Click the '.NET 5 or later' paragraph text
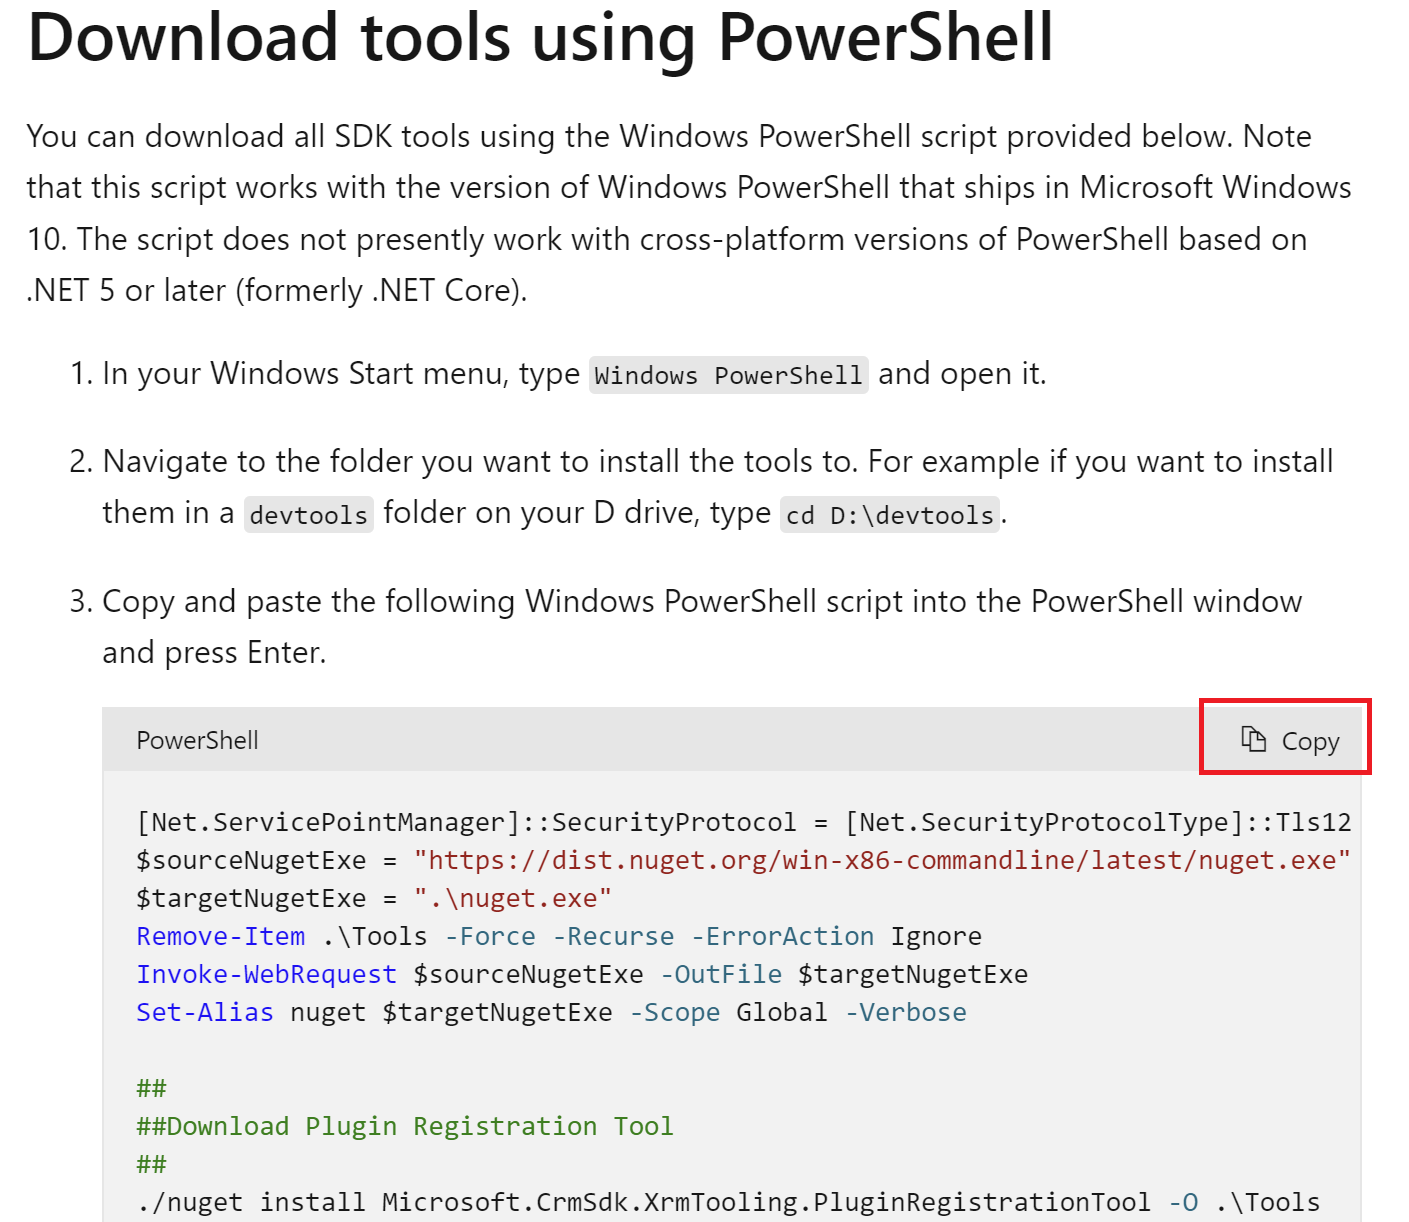The height and width of the screenshot is (1222, 1409). click(x=276, y=291)
